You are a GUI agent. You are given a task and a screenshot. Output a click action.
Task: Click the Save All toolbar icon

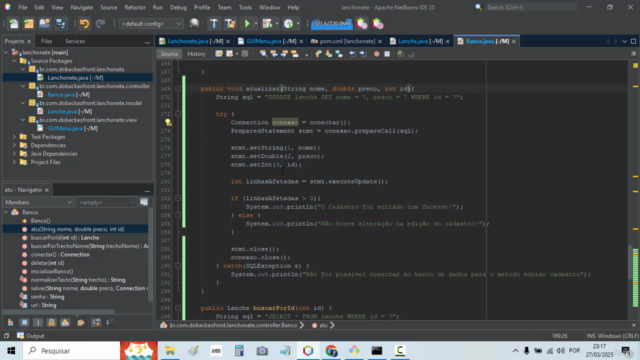[x=60, y=24]
